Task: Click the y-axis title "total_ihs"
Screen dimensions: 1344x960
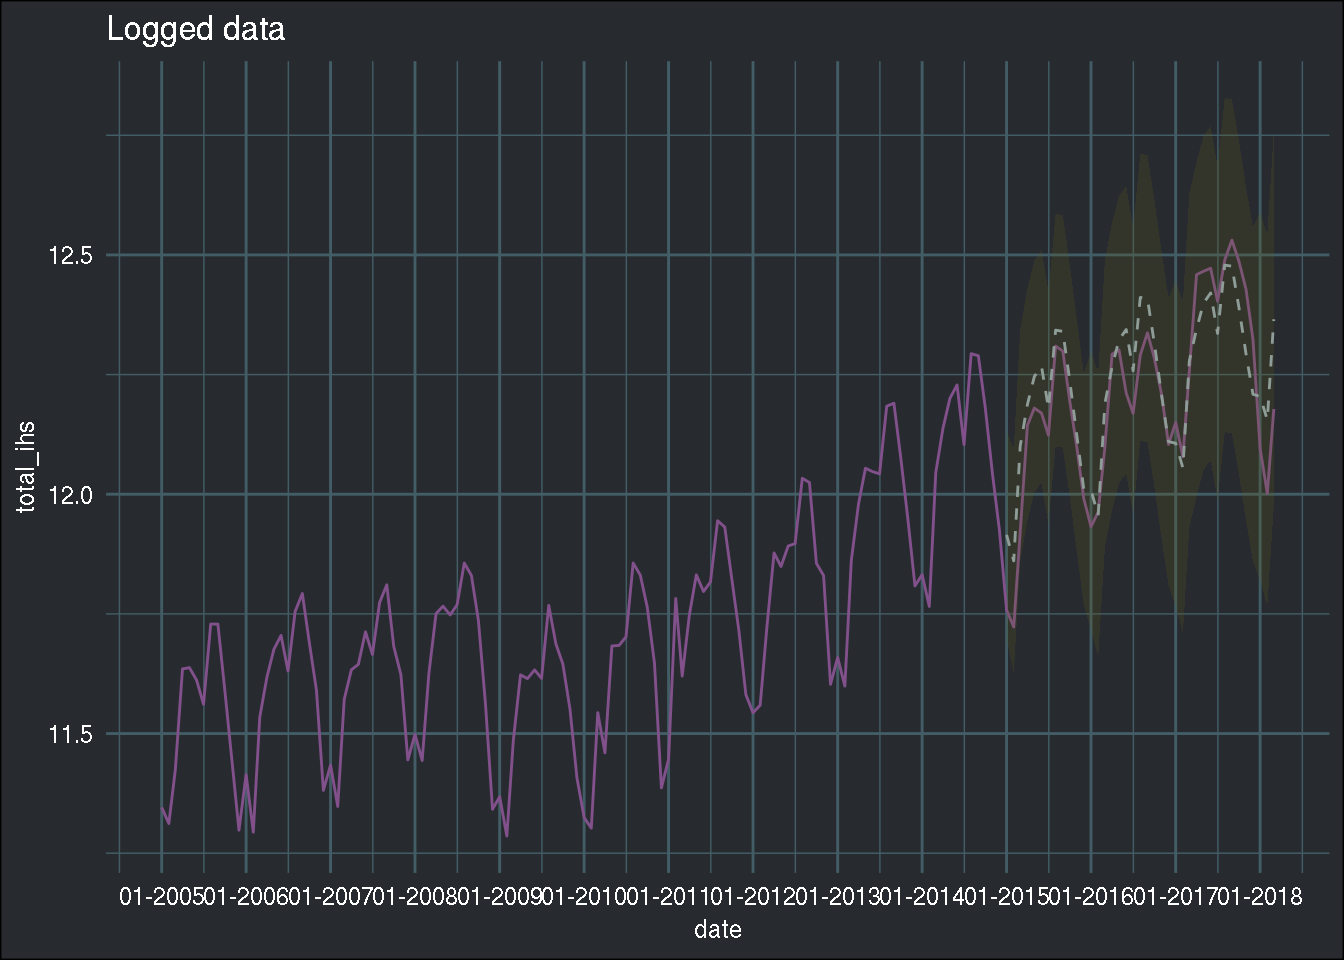Action: click(27, 466)
